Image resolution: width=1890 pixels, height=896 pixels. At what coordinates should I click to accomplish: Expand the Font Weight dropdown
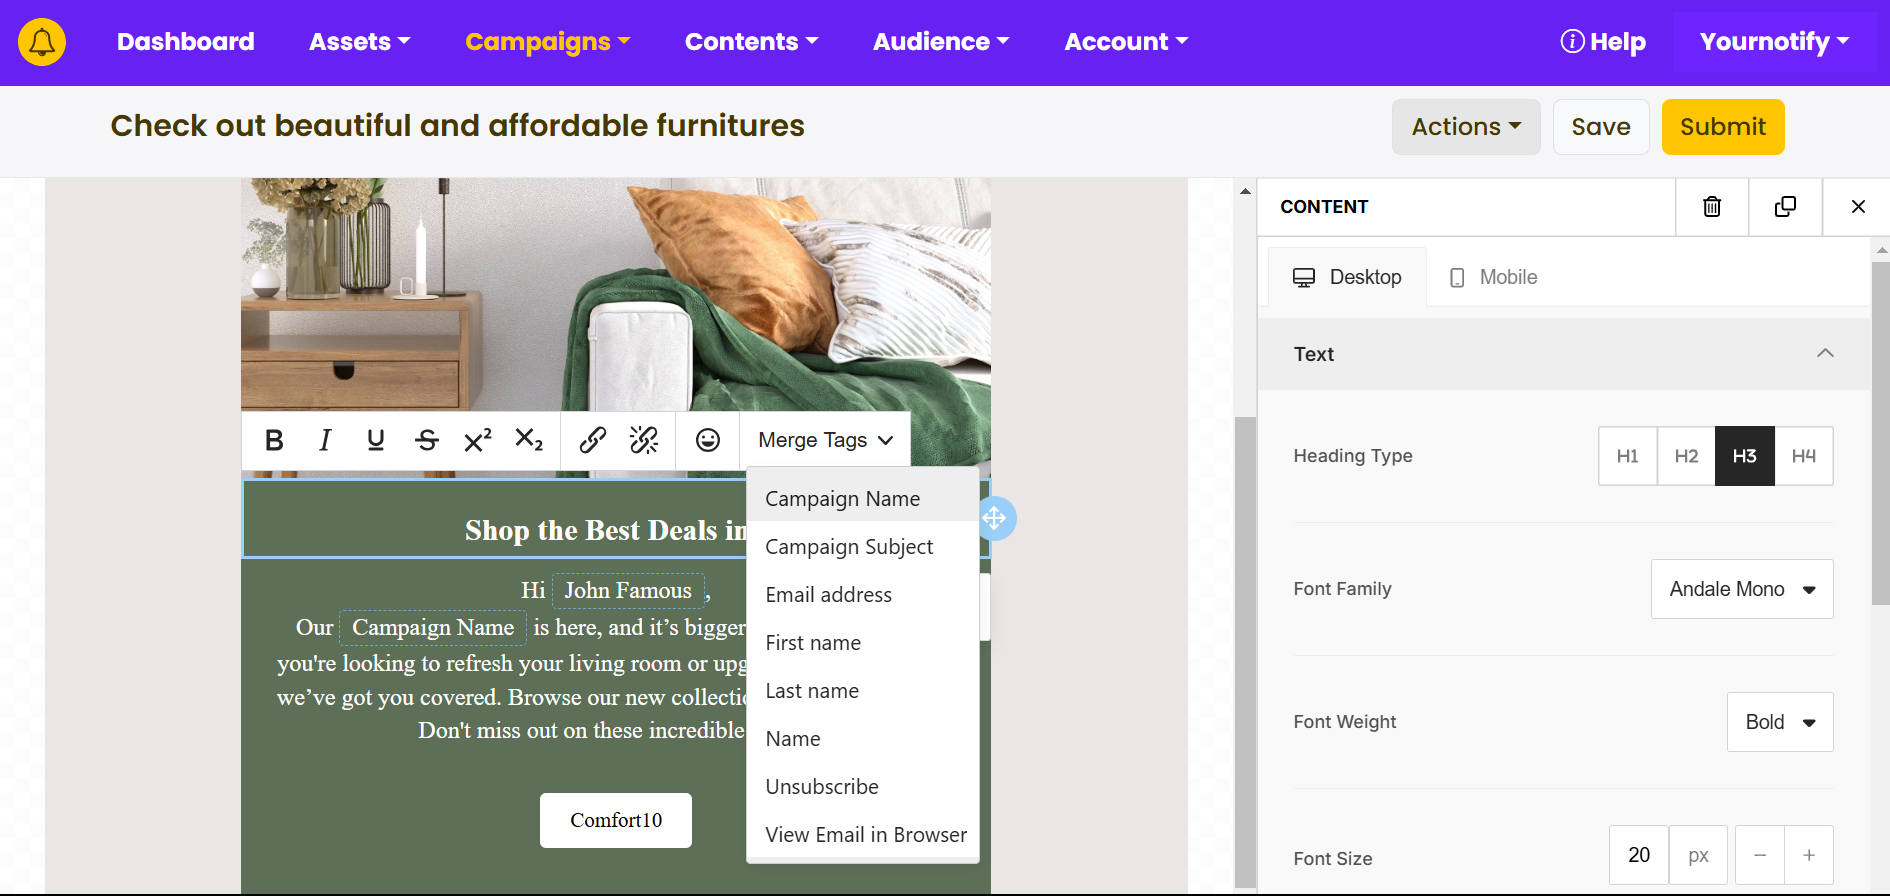(1779, 722)
